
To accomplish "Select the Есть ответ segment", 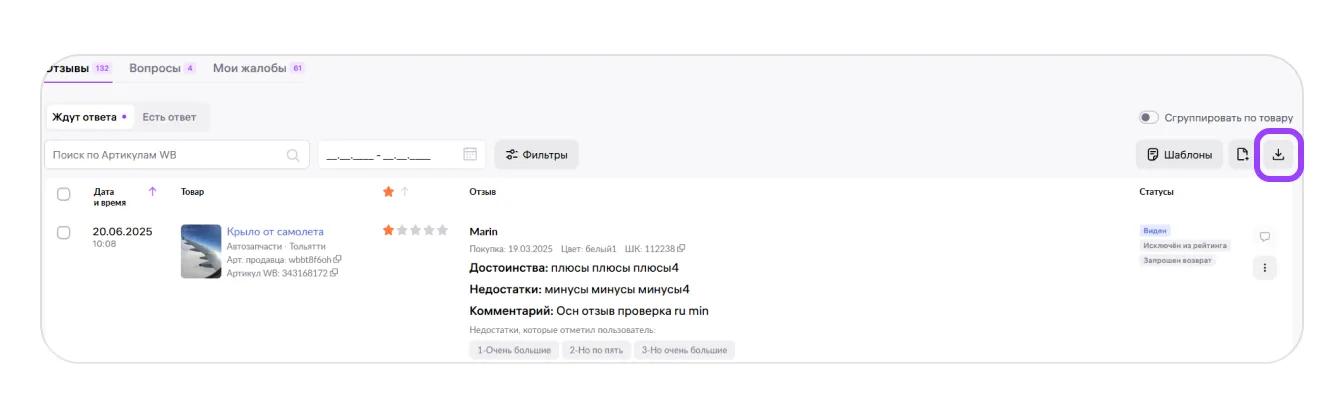I will (169, 117).
